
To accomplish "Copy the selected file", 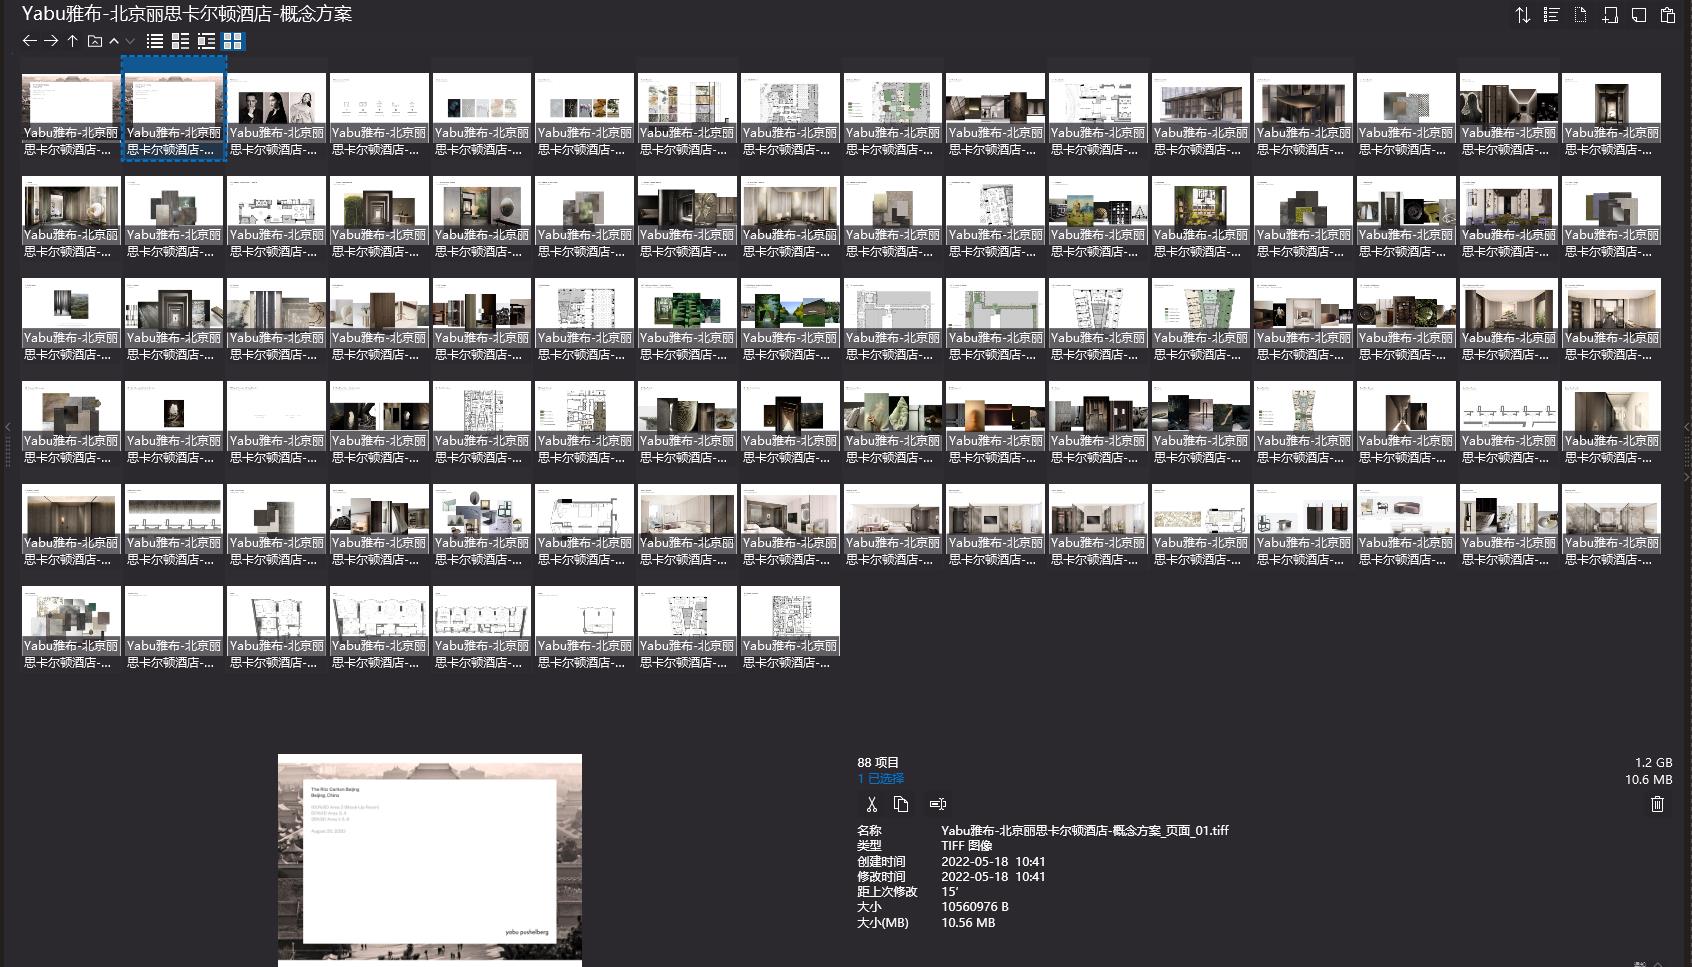I will tap(901, 804).
